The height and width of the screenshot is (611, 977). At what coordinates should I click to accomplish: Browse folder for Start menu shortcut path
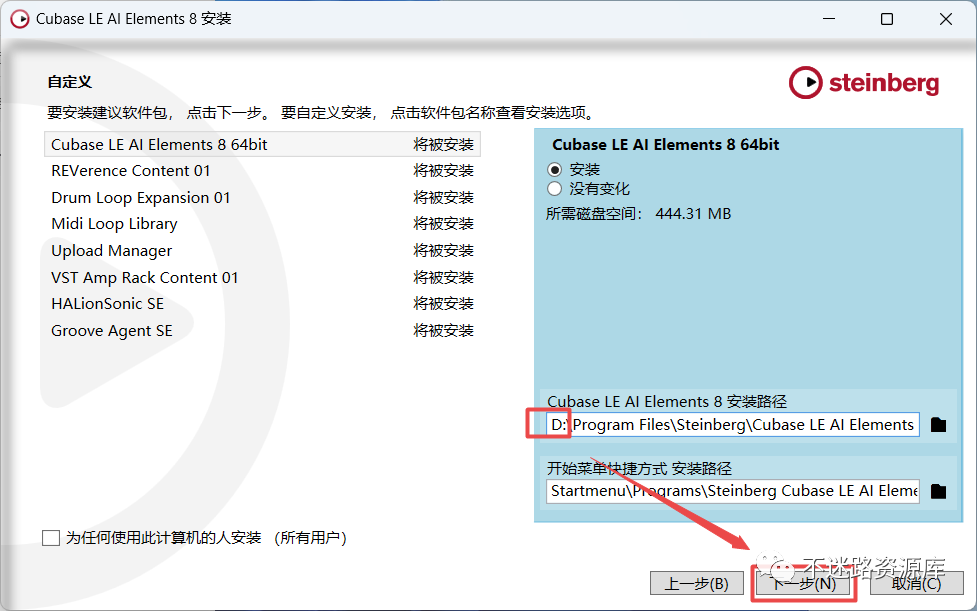[938, 491]
